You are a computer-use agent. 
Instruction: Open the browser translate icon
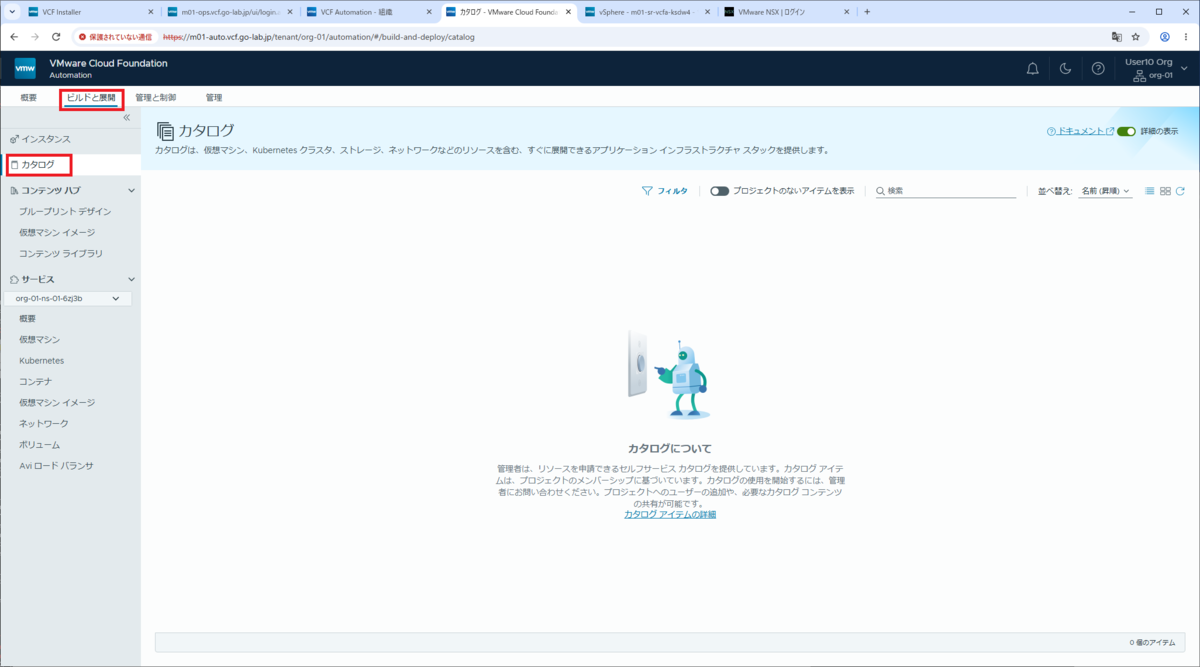tap(1117, 36)
